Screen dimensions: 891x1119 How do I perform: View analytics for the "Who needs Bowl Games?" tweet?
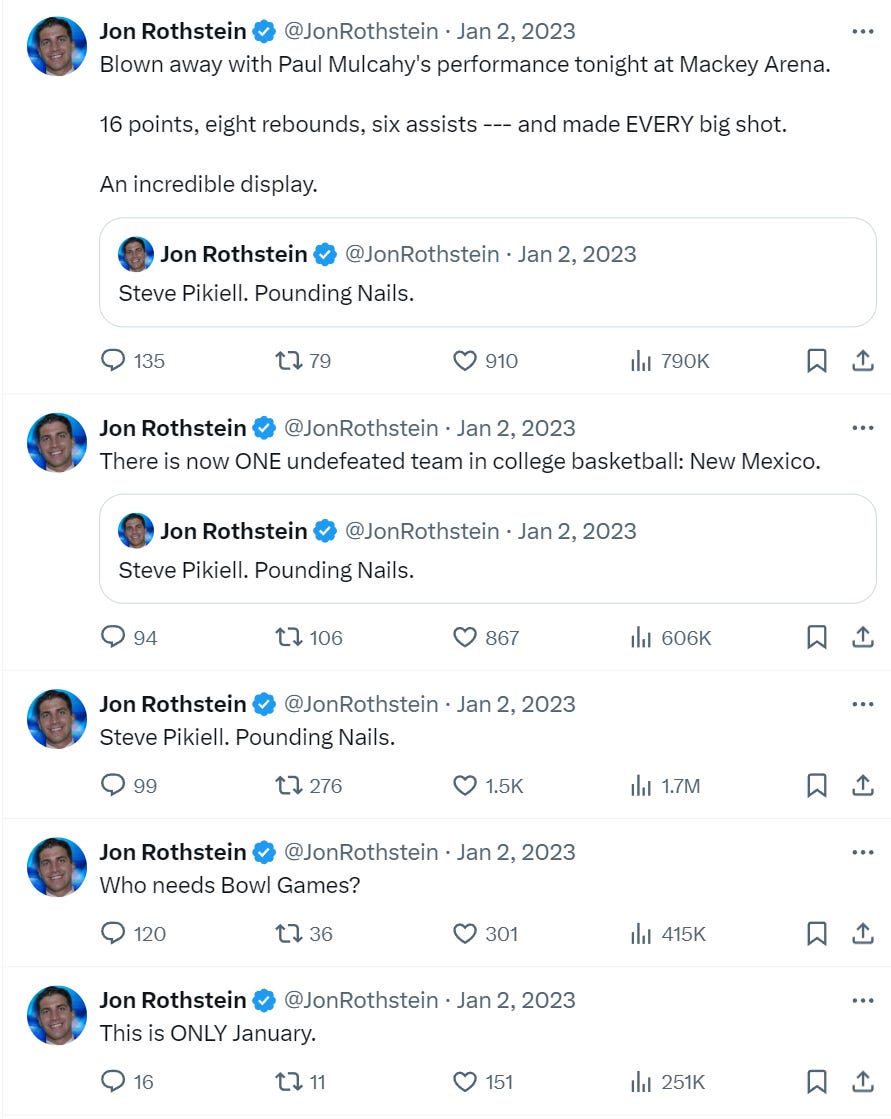[642, 934]
